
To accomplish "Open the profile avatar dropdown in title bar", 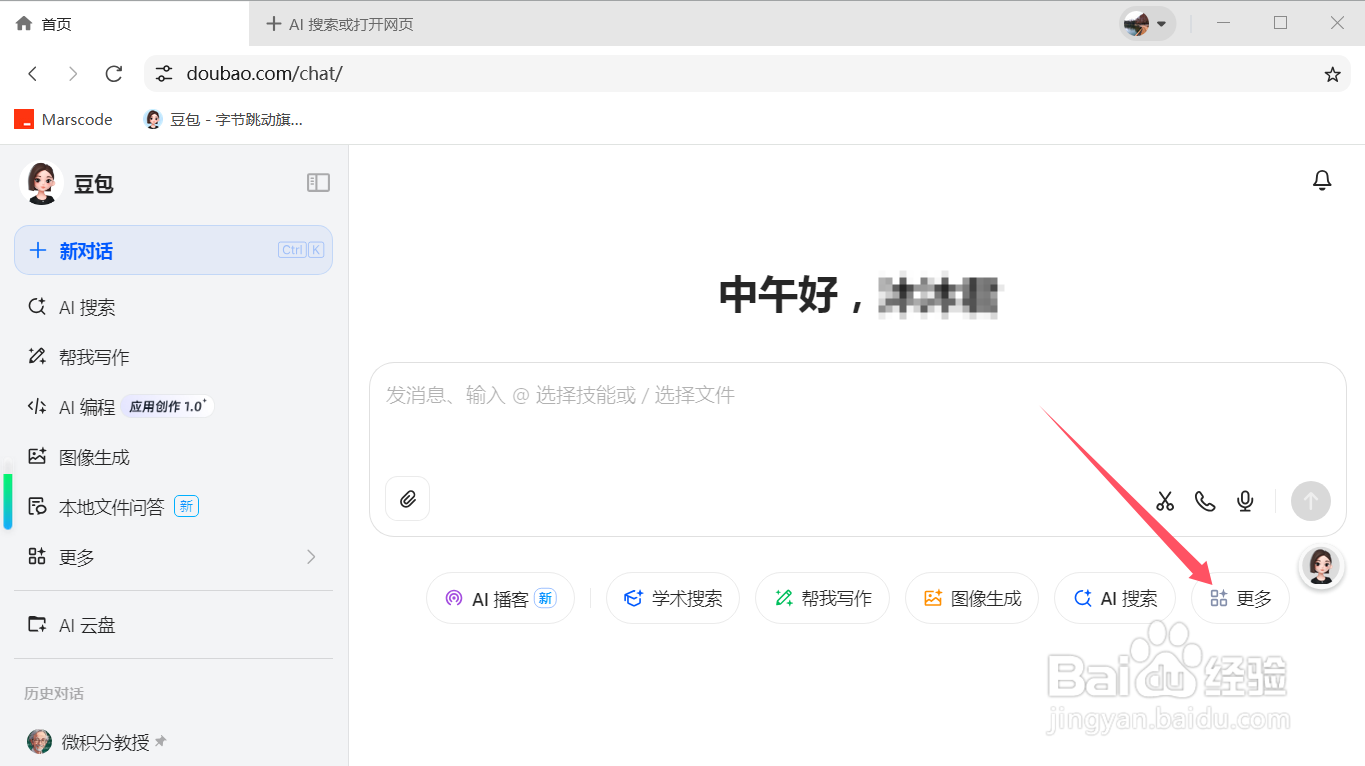I will tap(1147, 23).
